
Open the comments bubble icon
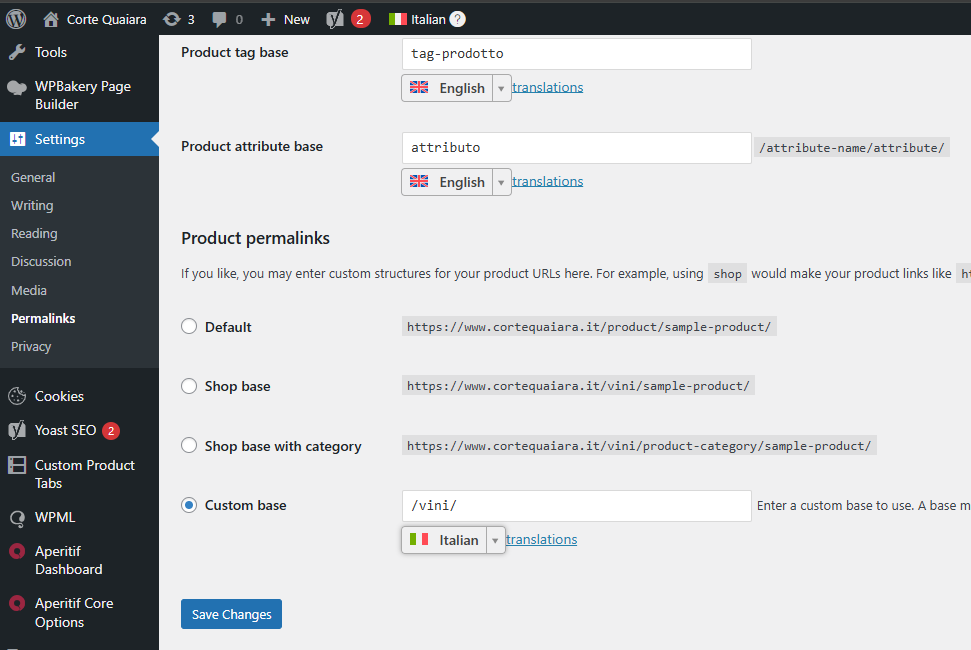pos(218,19)
